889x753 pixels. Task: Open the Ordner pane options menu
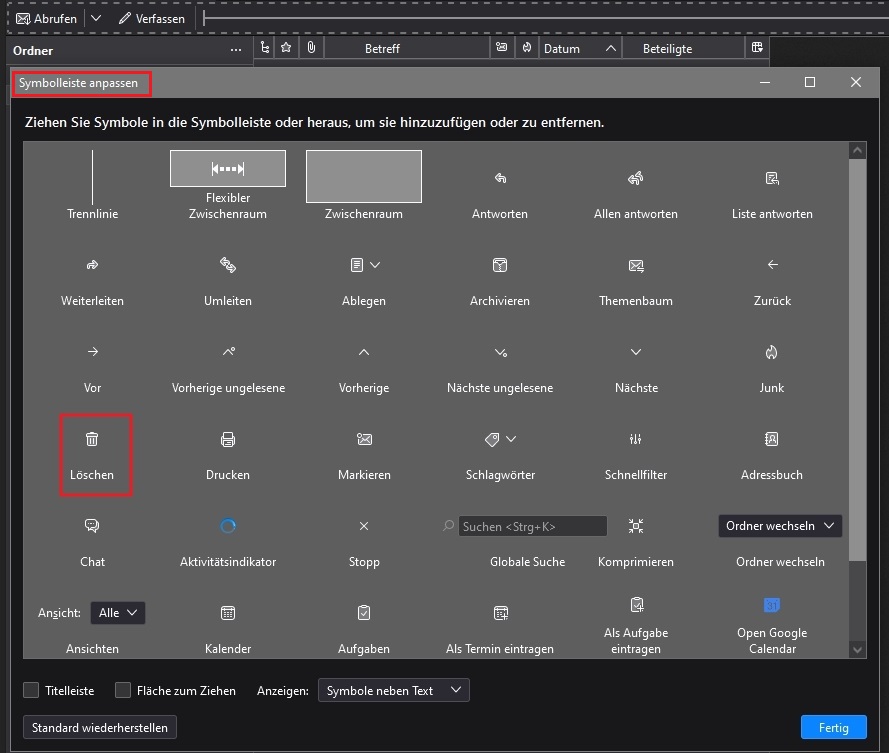click(236, 50)
